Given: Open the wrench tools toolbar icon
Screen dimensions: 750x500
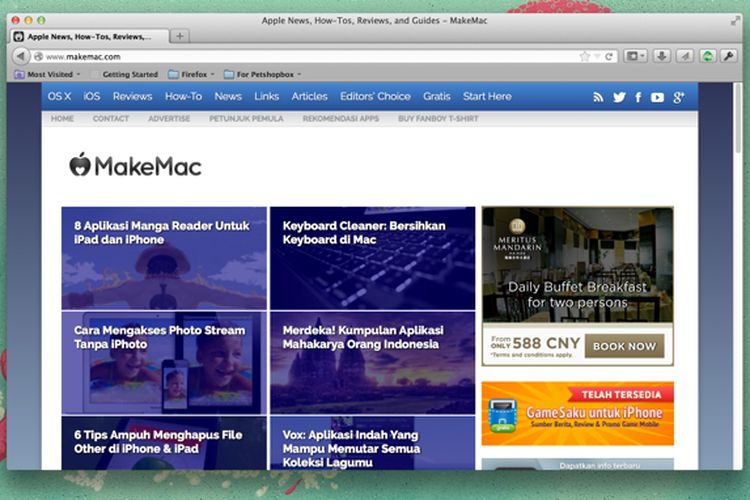Looking at the screenshot, I should 729,56.
